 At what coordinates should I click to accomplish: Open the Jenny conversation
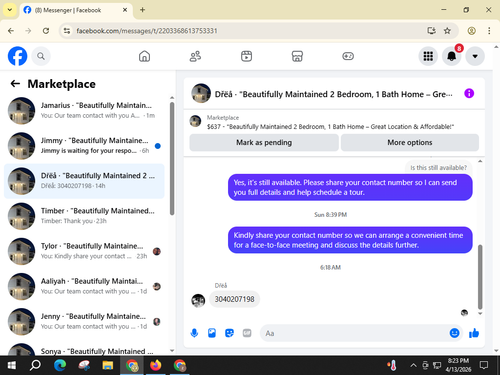point(84,322)
